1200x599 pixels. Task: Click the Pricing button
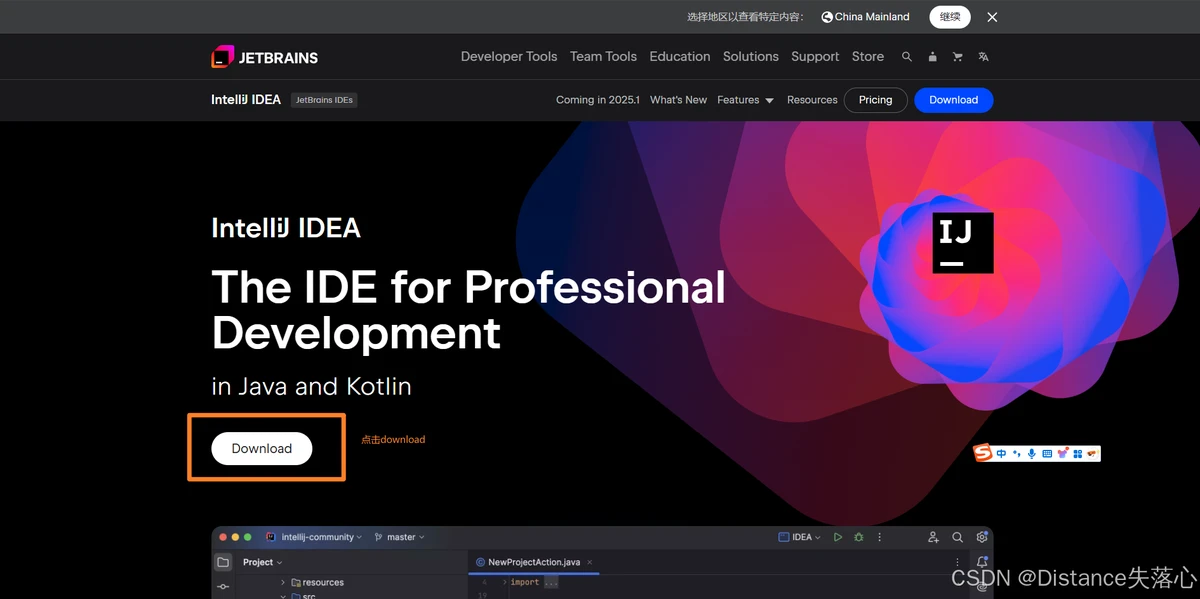tap(875, 100)
